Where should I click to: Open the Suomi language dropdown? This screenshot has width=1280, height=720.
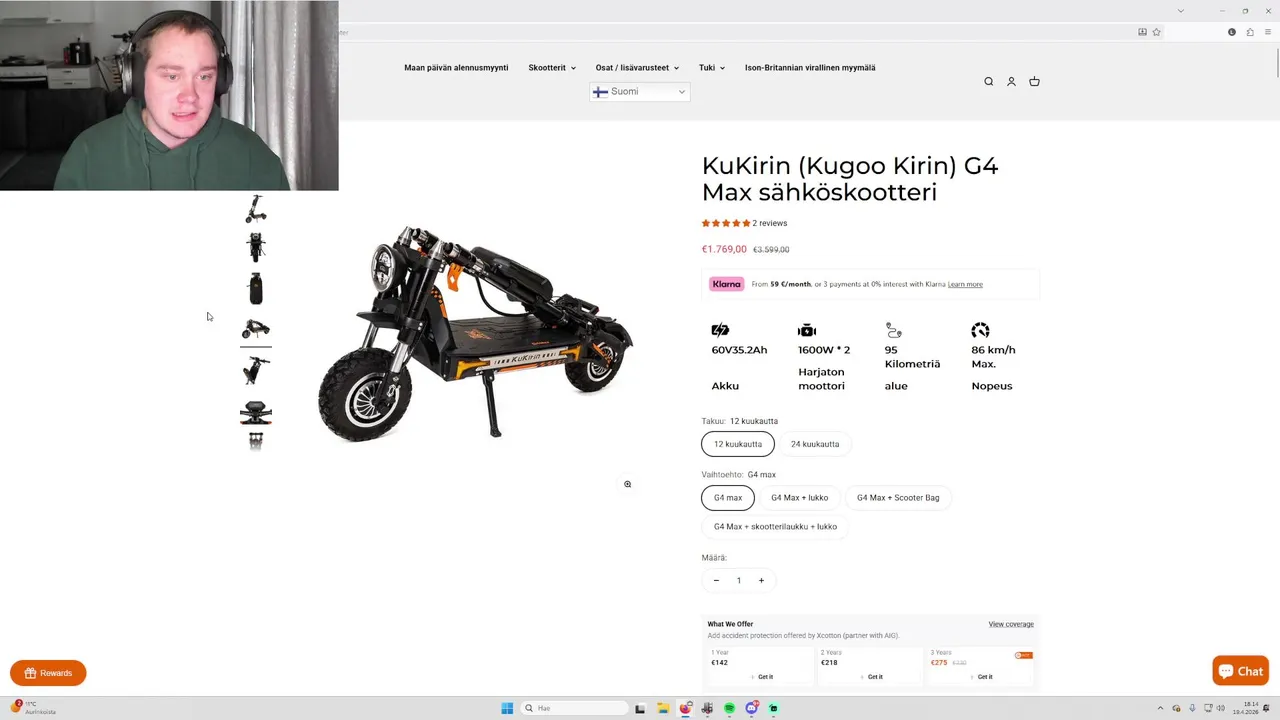pos(640,92)
